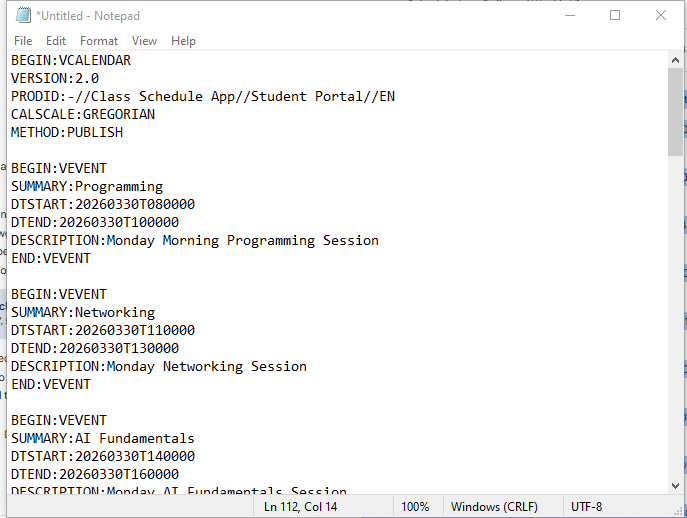The image size is (687, 518).
Task: Click the Notepad app icon in title bar
Action: point(22,15)
